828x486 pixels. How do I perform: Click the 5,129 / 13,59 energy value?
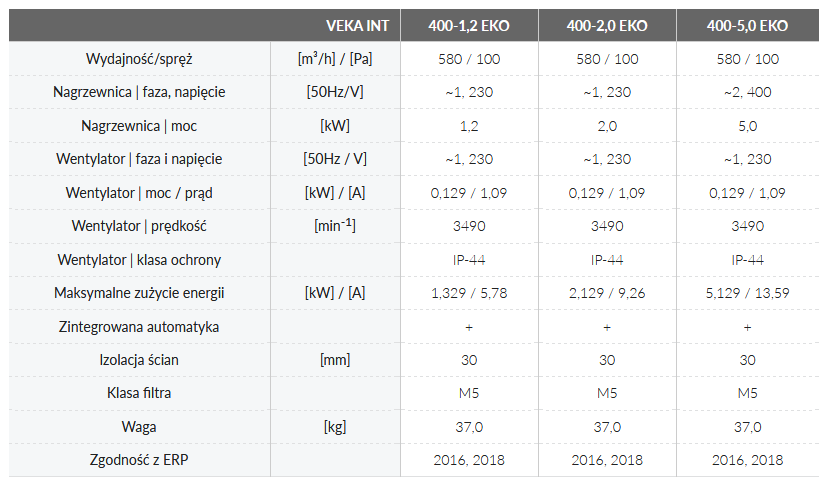747,293
